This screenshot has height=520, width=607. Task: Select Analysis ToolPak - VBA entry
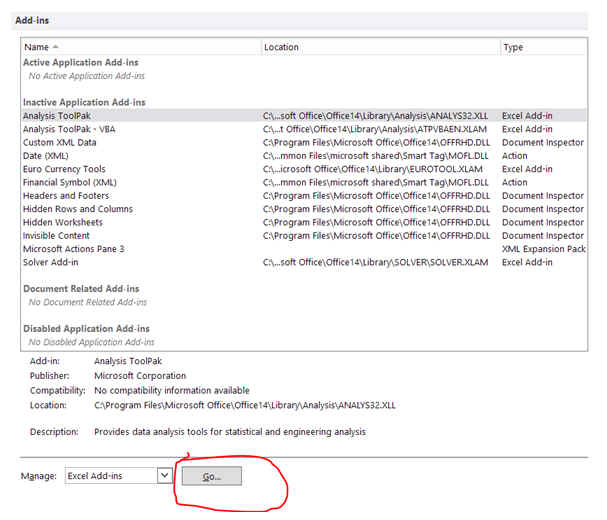click(72, 129)
